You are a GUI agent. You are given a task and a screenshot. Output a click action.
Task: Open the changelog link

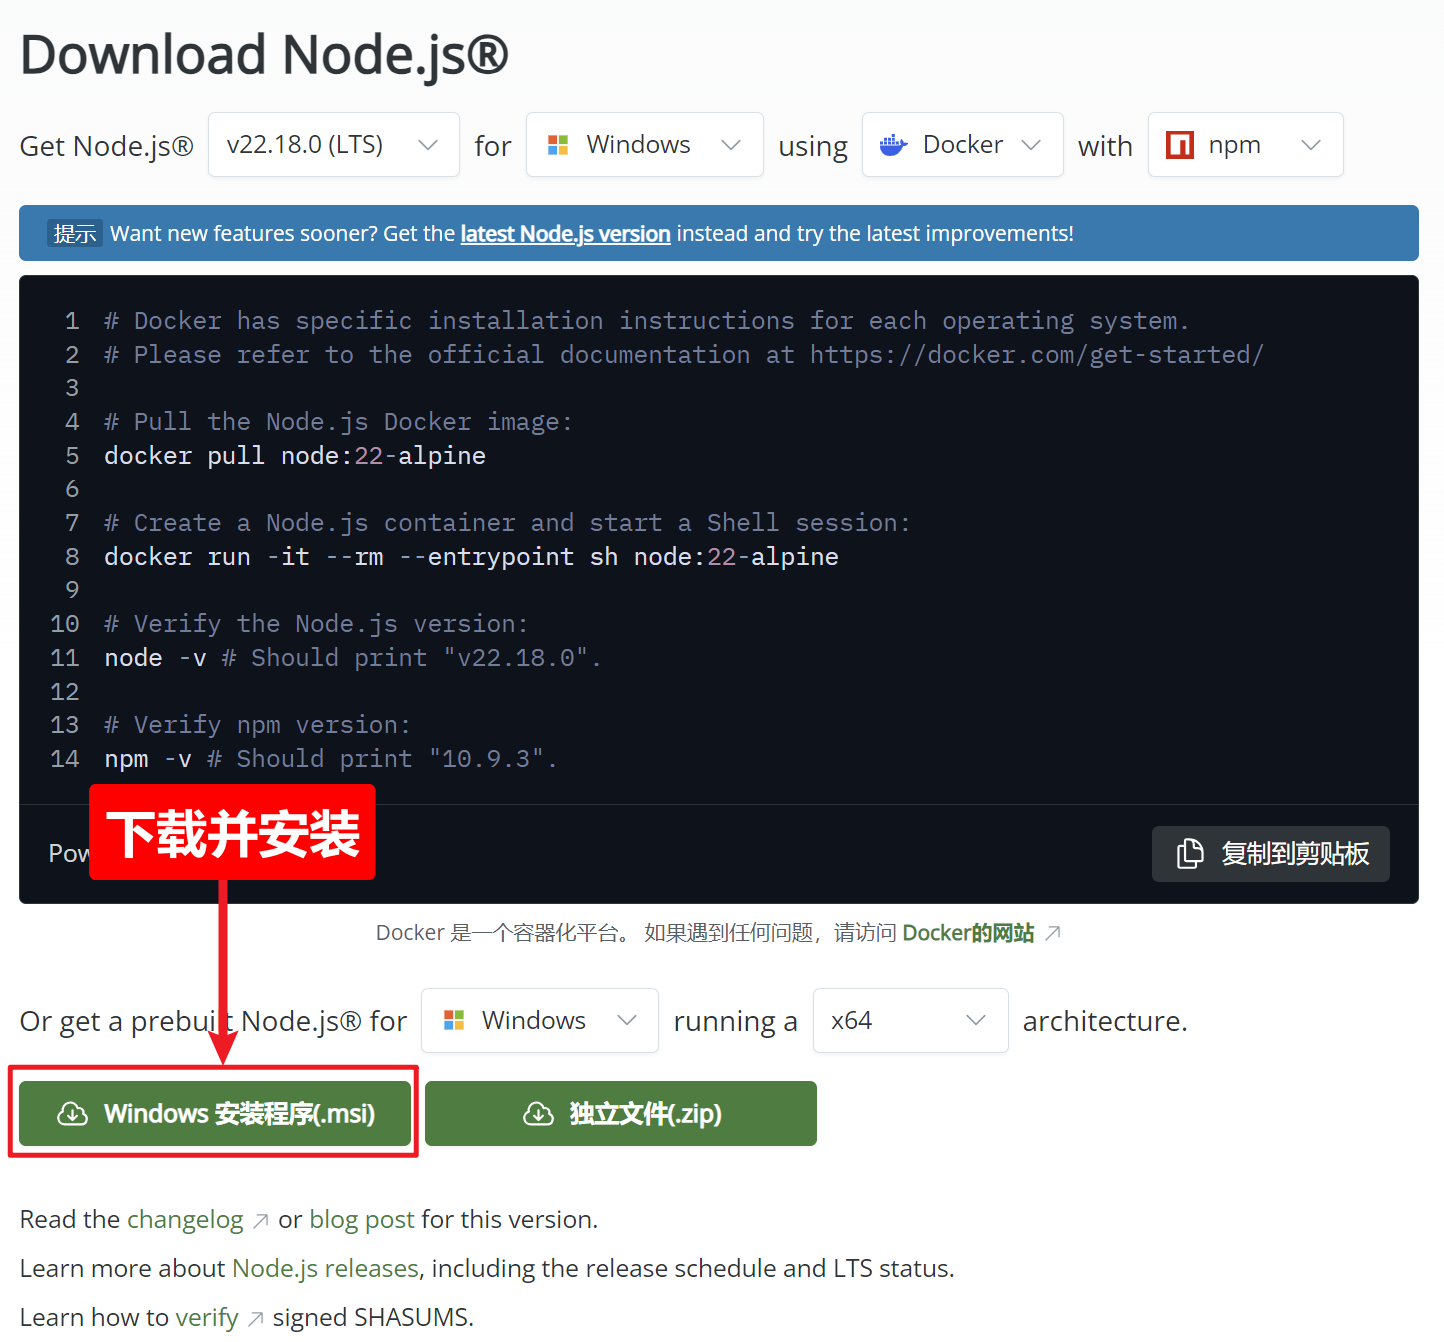(x=185, y=1220)
